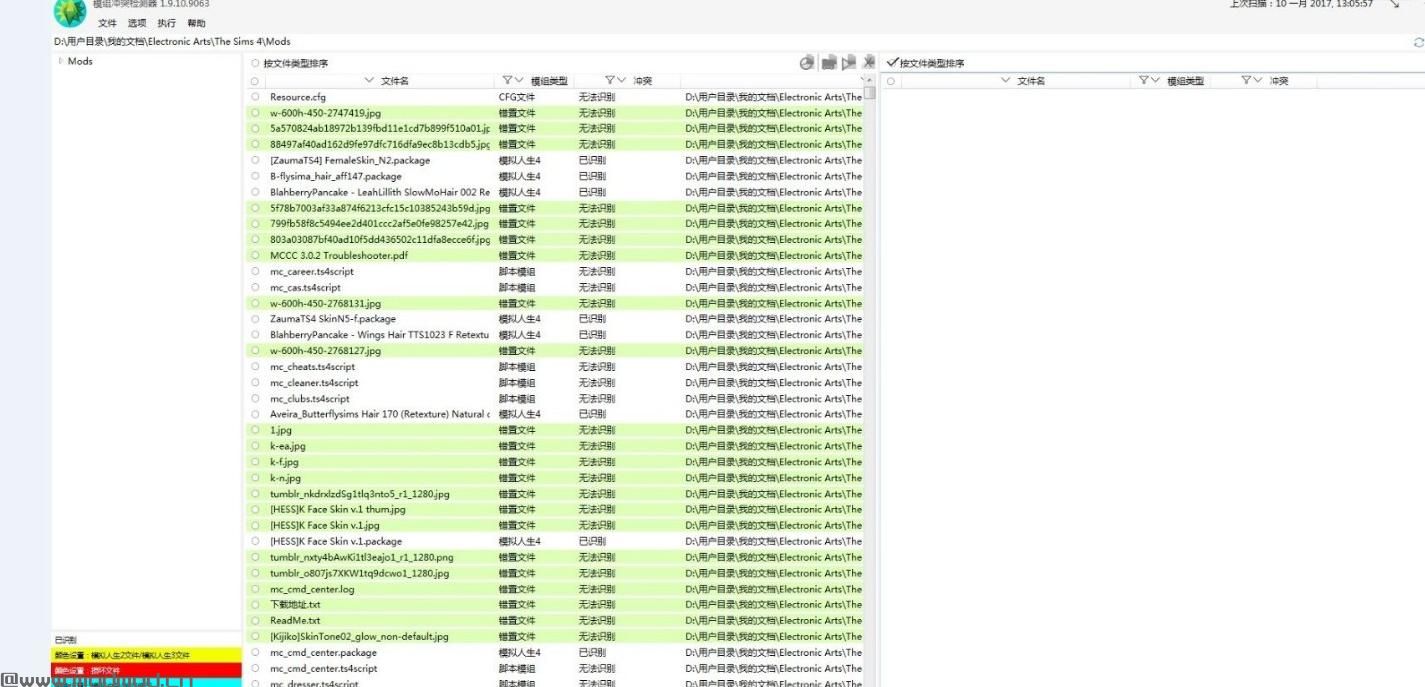Open the 执行 menu in the menu bar
This screenshot has width=1425, height=687.
[x=166, y=22]
